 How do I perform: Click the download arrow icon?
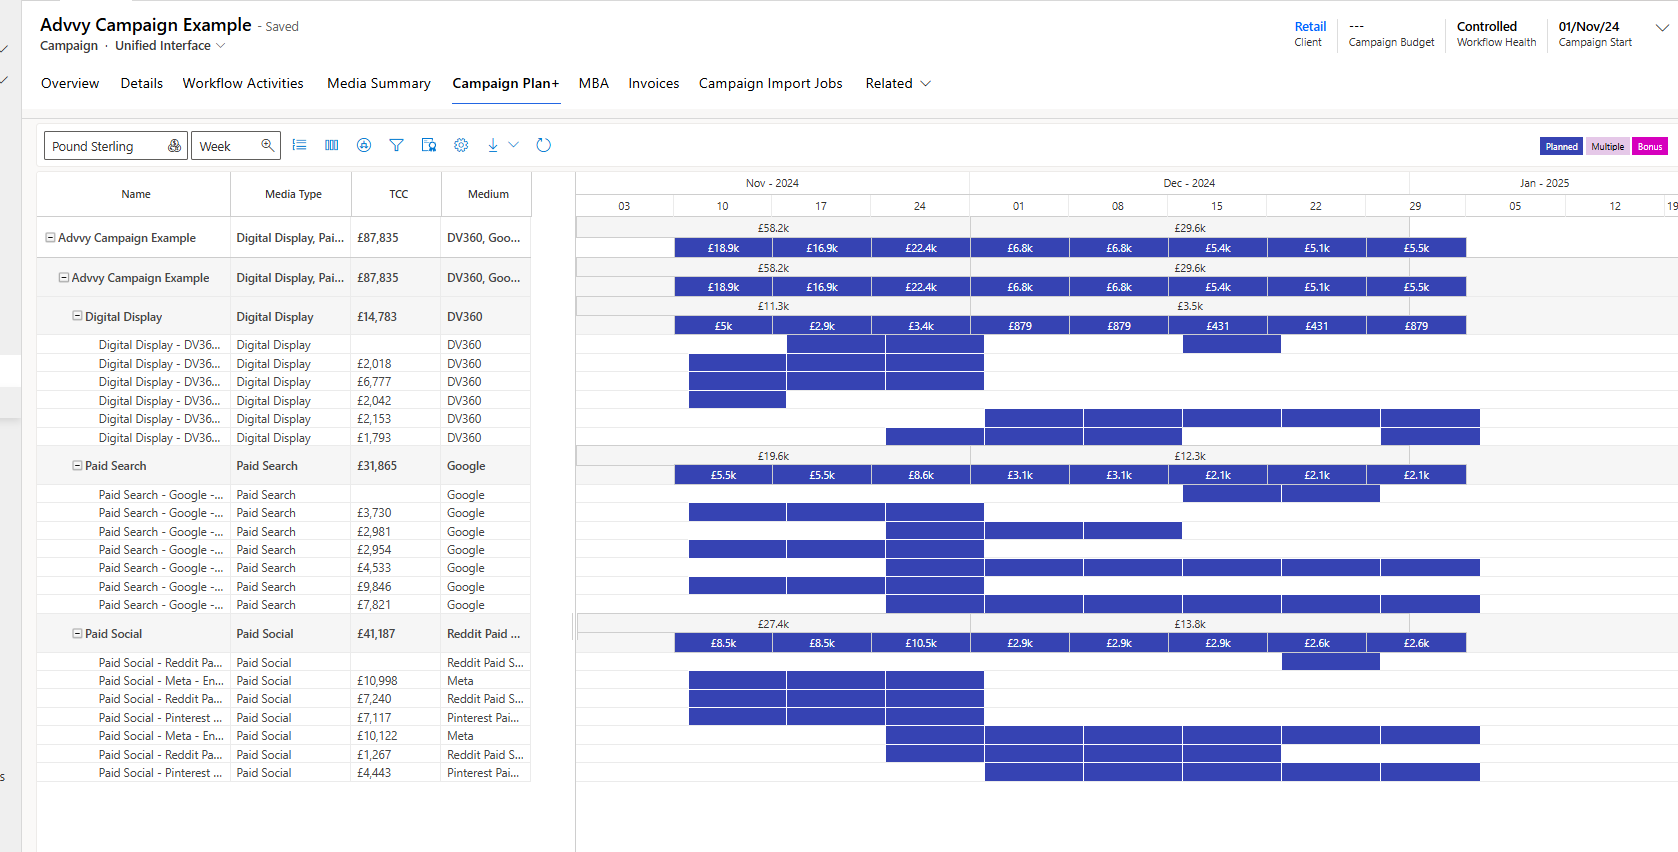pos(493,145)
